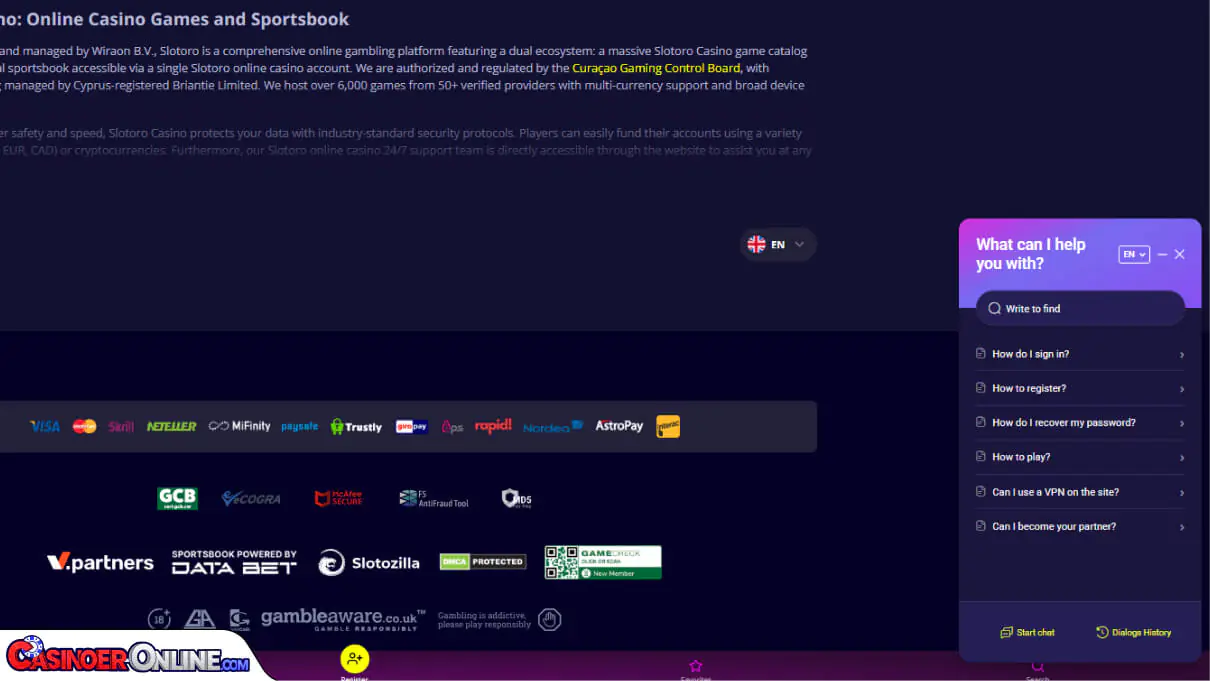1210x681 pixels.
Task: Open the green GCB certificate badge
Action: [x=177, y=498]
